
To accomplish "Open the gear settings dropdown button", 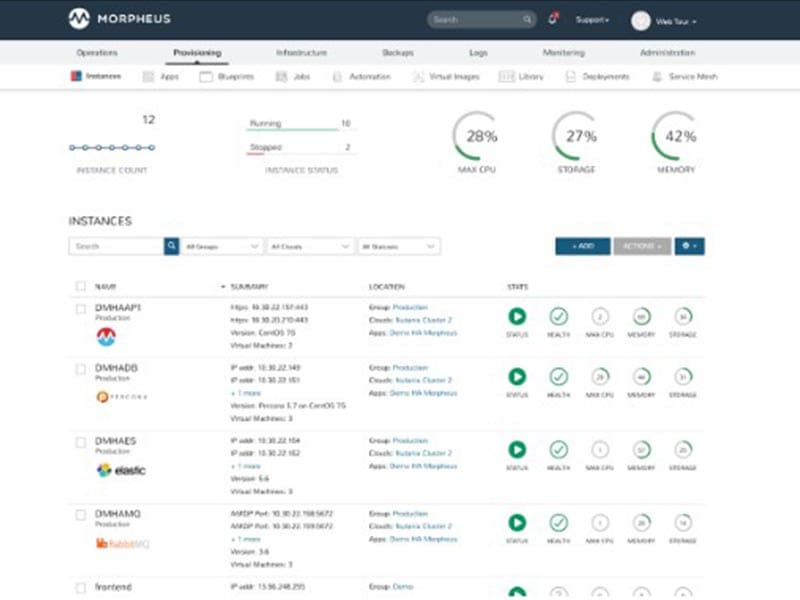I will (689, 246).
